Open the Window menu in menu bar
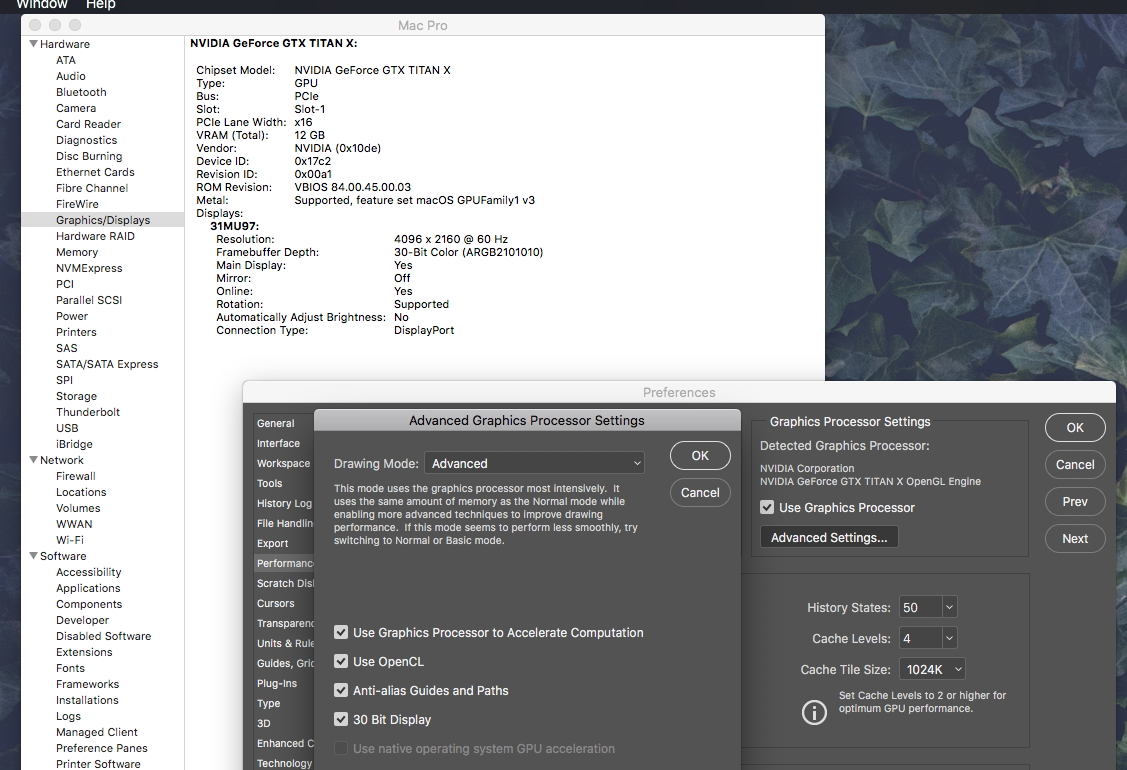 click(x=42, y=4)
